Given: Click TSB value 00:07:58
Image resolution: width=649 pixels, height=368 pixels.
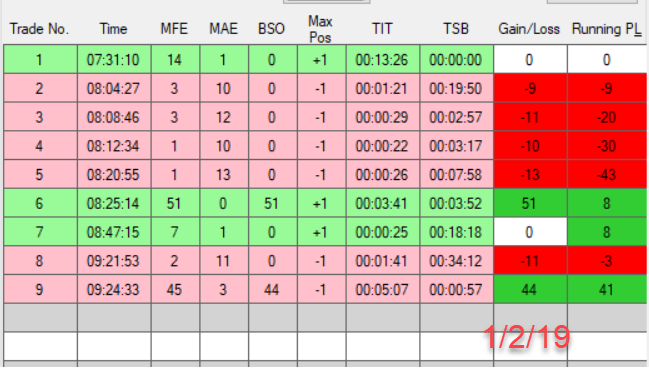Looking at the screenshot, I should pos(457,174).
